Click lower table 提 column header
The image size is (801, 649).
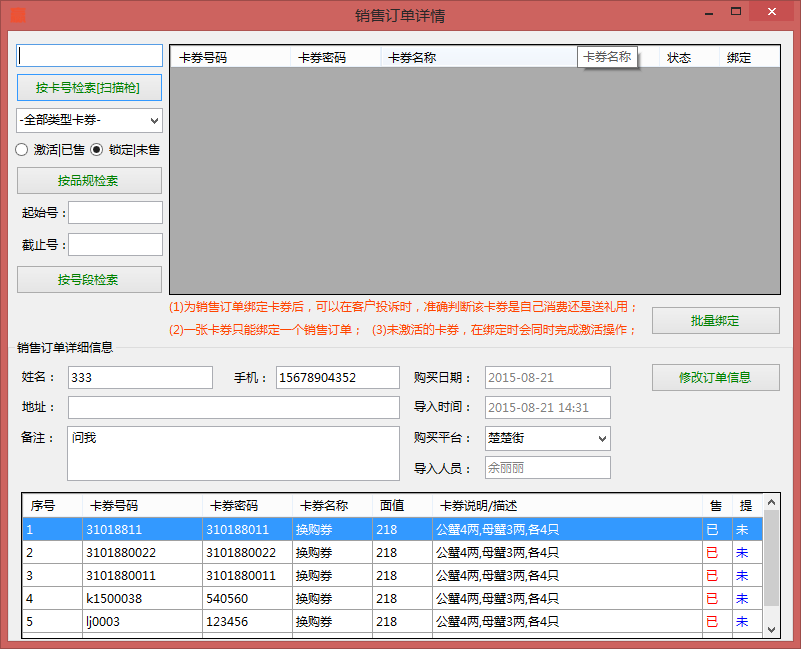click(x=747, y=506)
